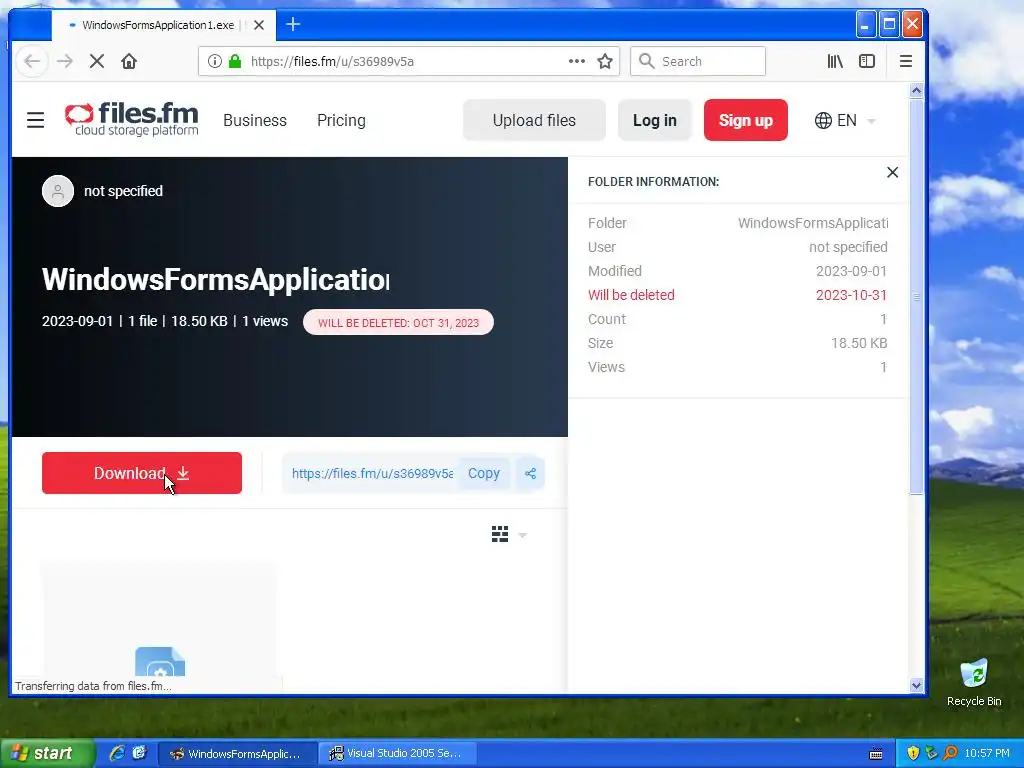Image resolution: width=1024 pixels, height=768 pixels.
Task: Open files.fm site hamburger menu
Action: [35, 120]
